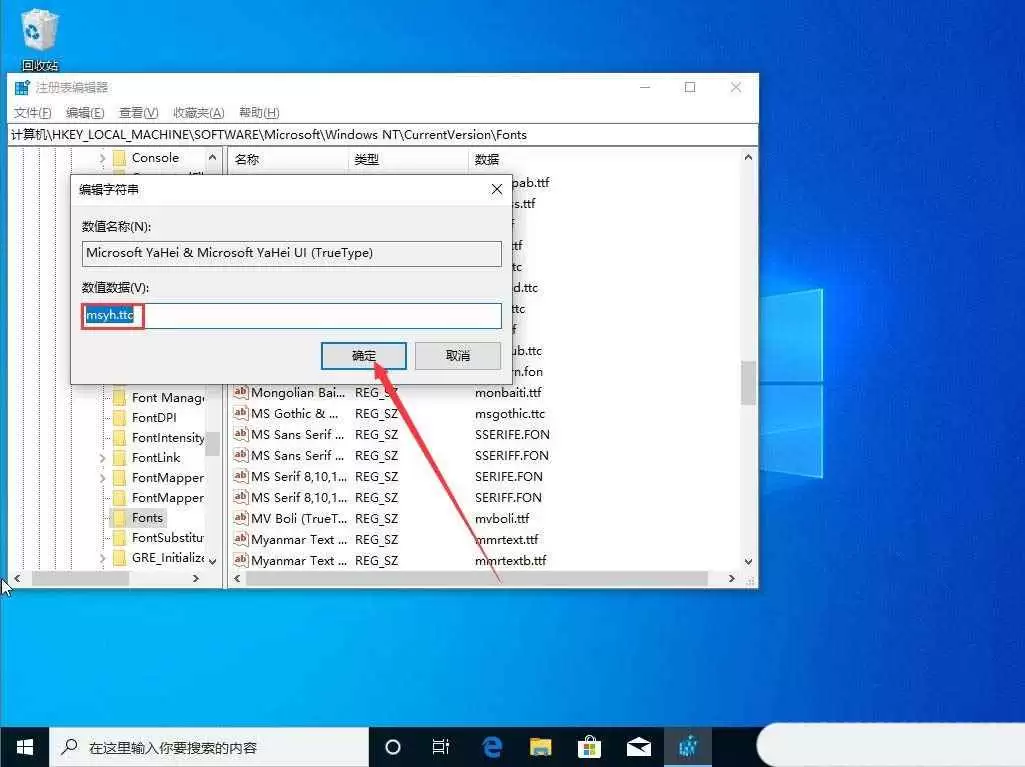This screenshot has width=1025, height=767.
Task: Open Task View from the taskbar
Action: (x=441, y=746)
